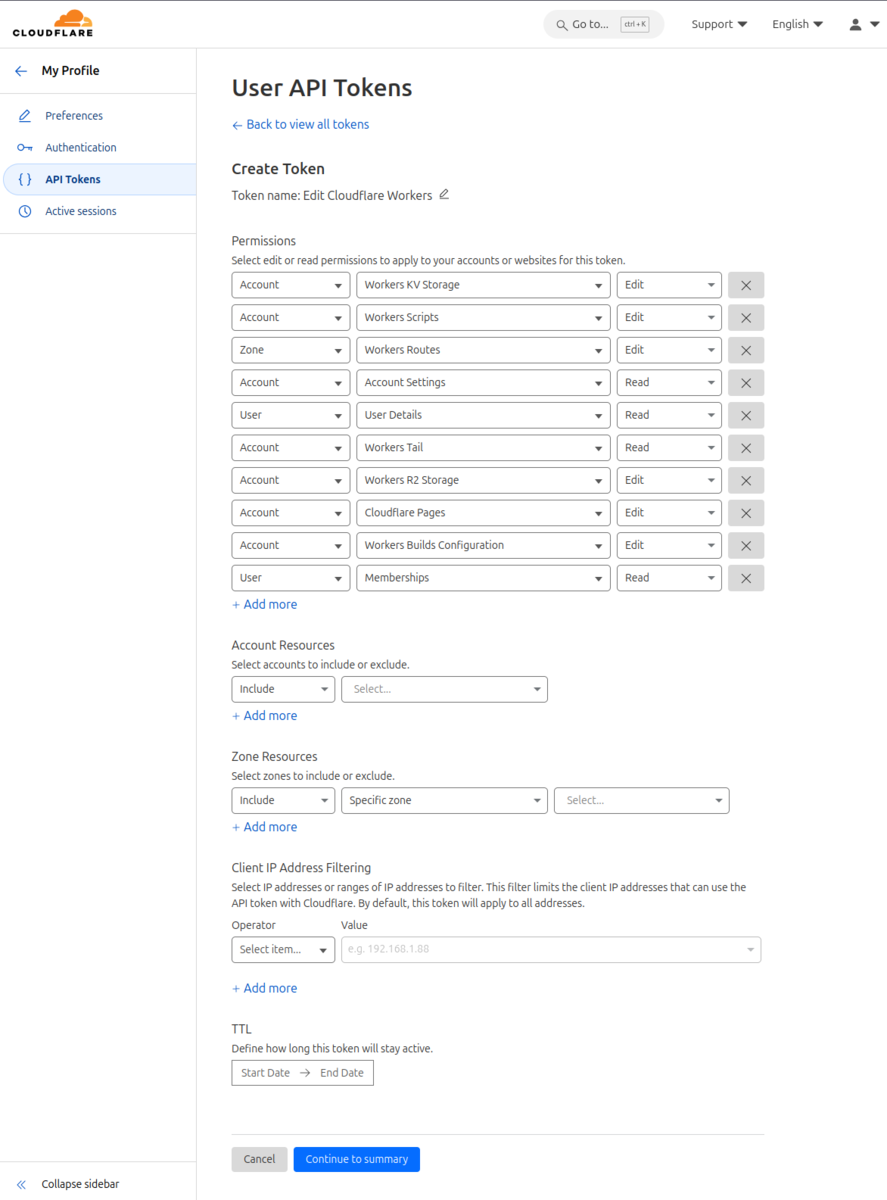Viewport: 887px width, 1200px height.
Task: Open the Account Resources Include dropdown
Action: click(x=283, y=689)
